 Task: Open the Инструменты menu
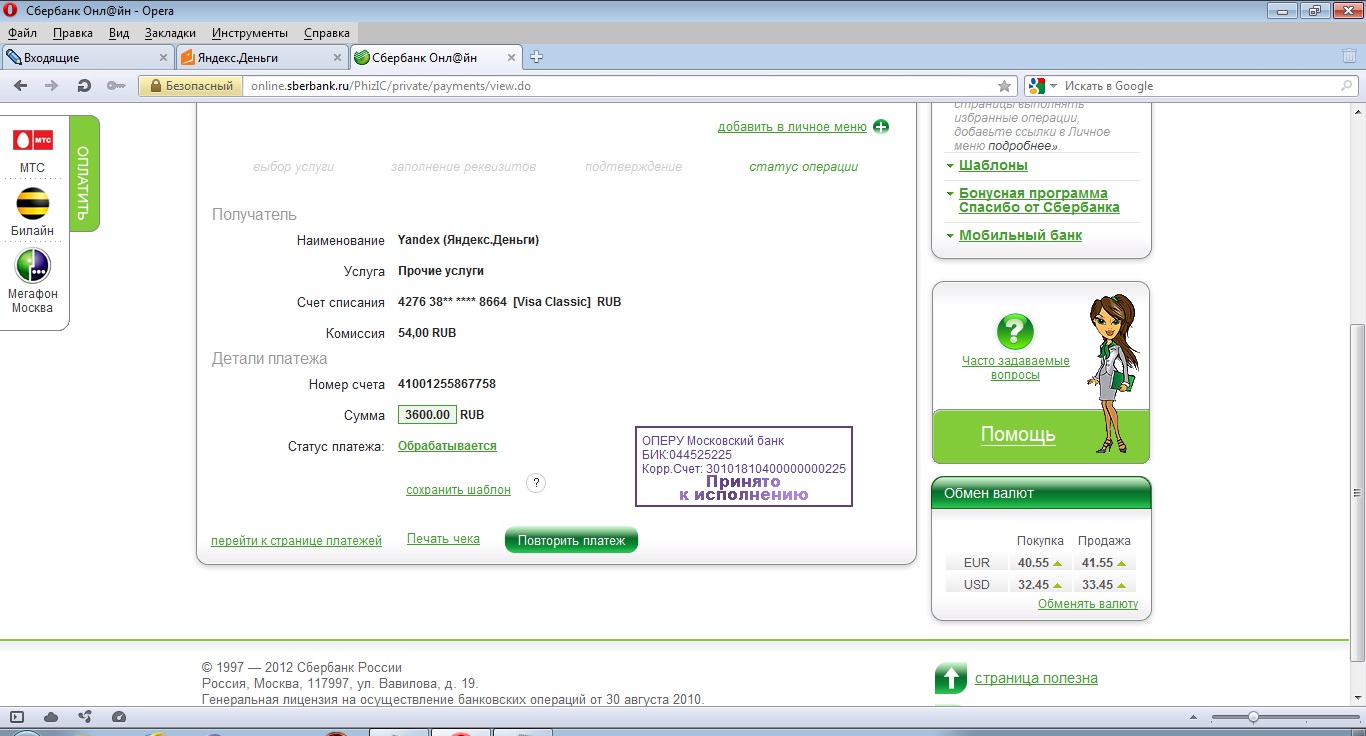coord(250,33)
